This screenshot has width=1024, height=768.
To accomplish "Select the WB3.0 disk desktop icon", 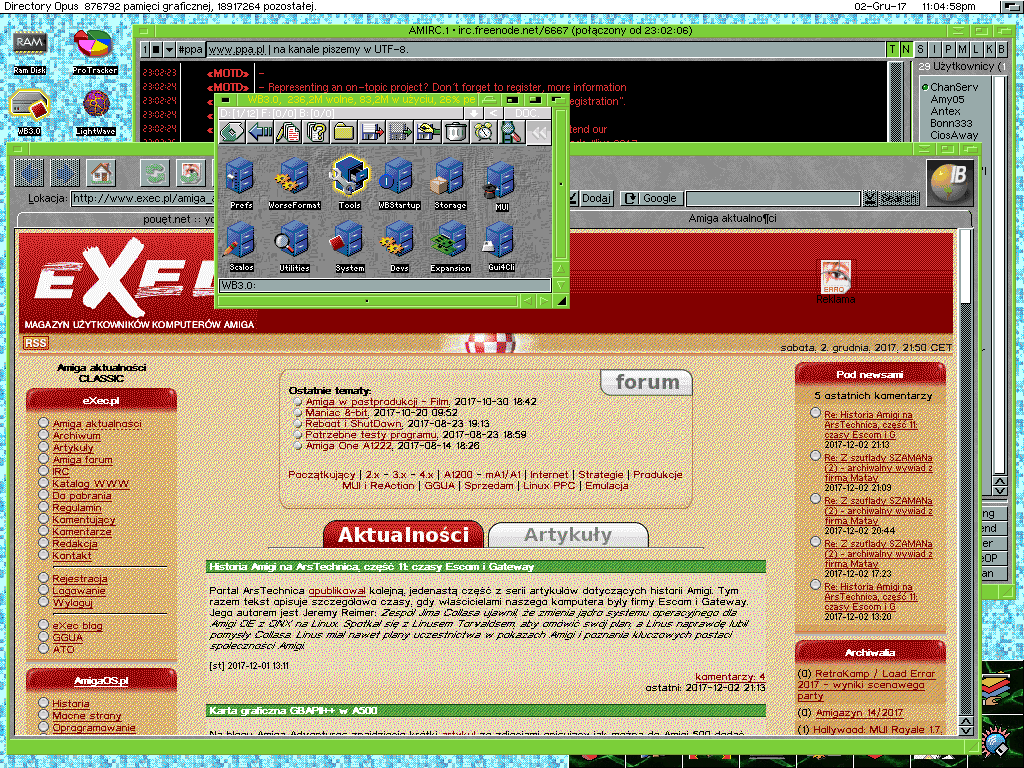I will tap(29, 112).
